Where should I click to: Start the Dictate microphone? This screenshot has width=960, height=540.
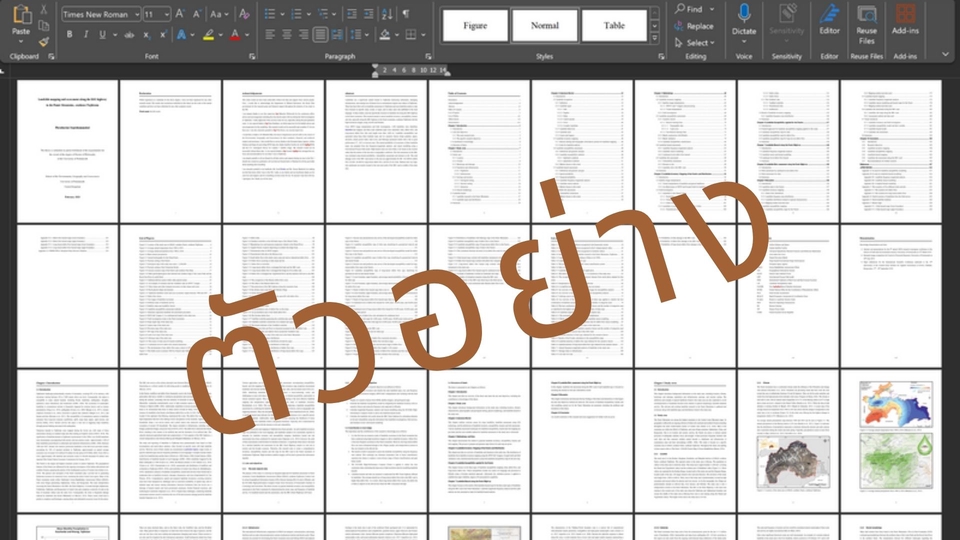[744, 13]
